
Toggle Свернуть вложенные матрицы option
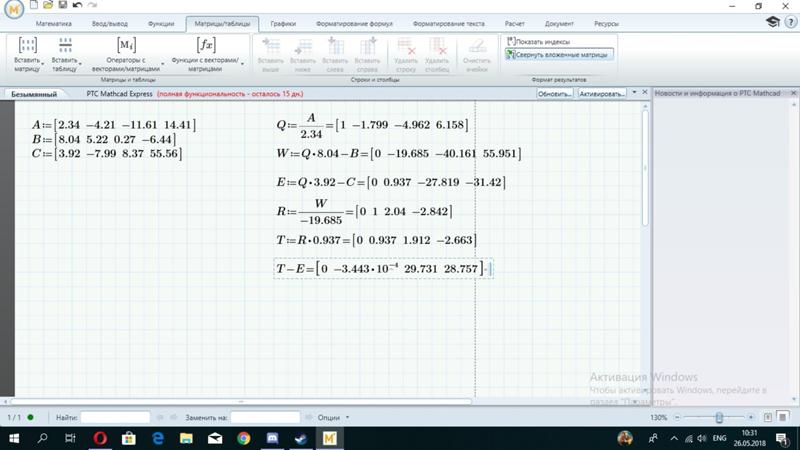559,55
